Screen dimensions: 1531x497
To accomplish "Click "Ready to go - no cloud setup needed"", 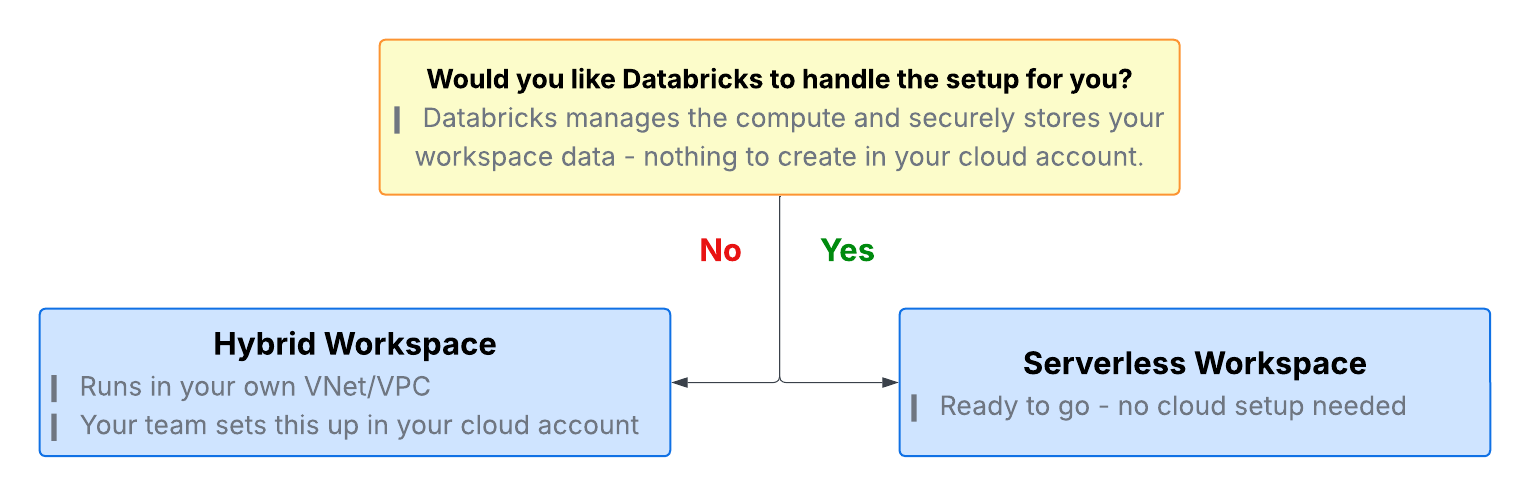I will [1173, 406].
